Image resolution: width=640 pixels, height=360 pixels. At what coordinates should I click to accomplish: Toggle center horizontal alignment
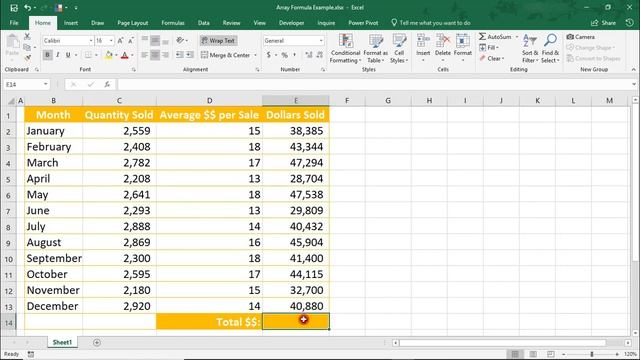pos(155,55)
